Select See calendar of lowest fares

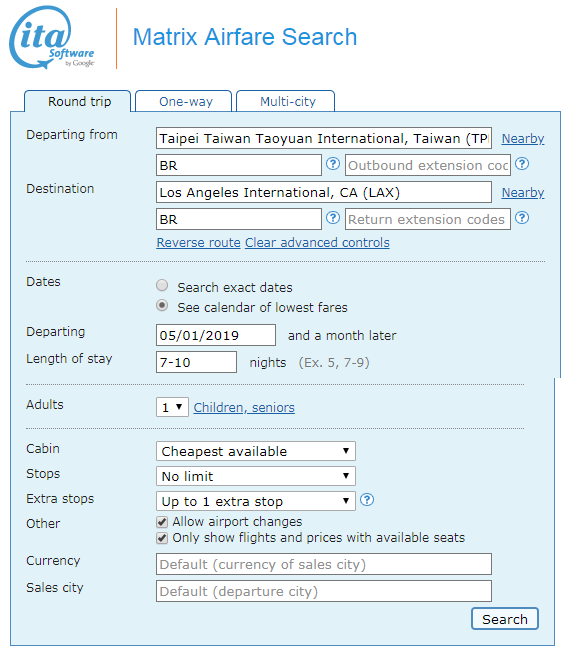[162, 306]
